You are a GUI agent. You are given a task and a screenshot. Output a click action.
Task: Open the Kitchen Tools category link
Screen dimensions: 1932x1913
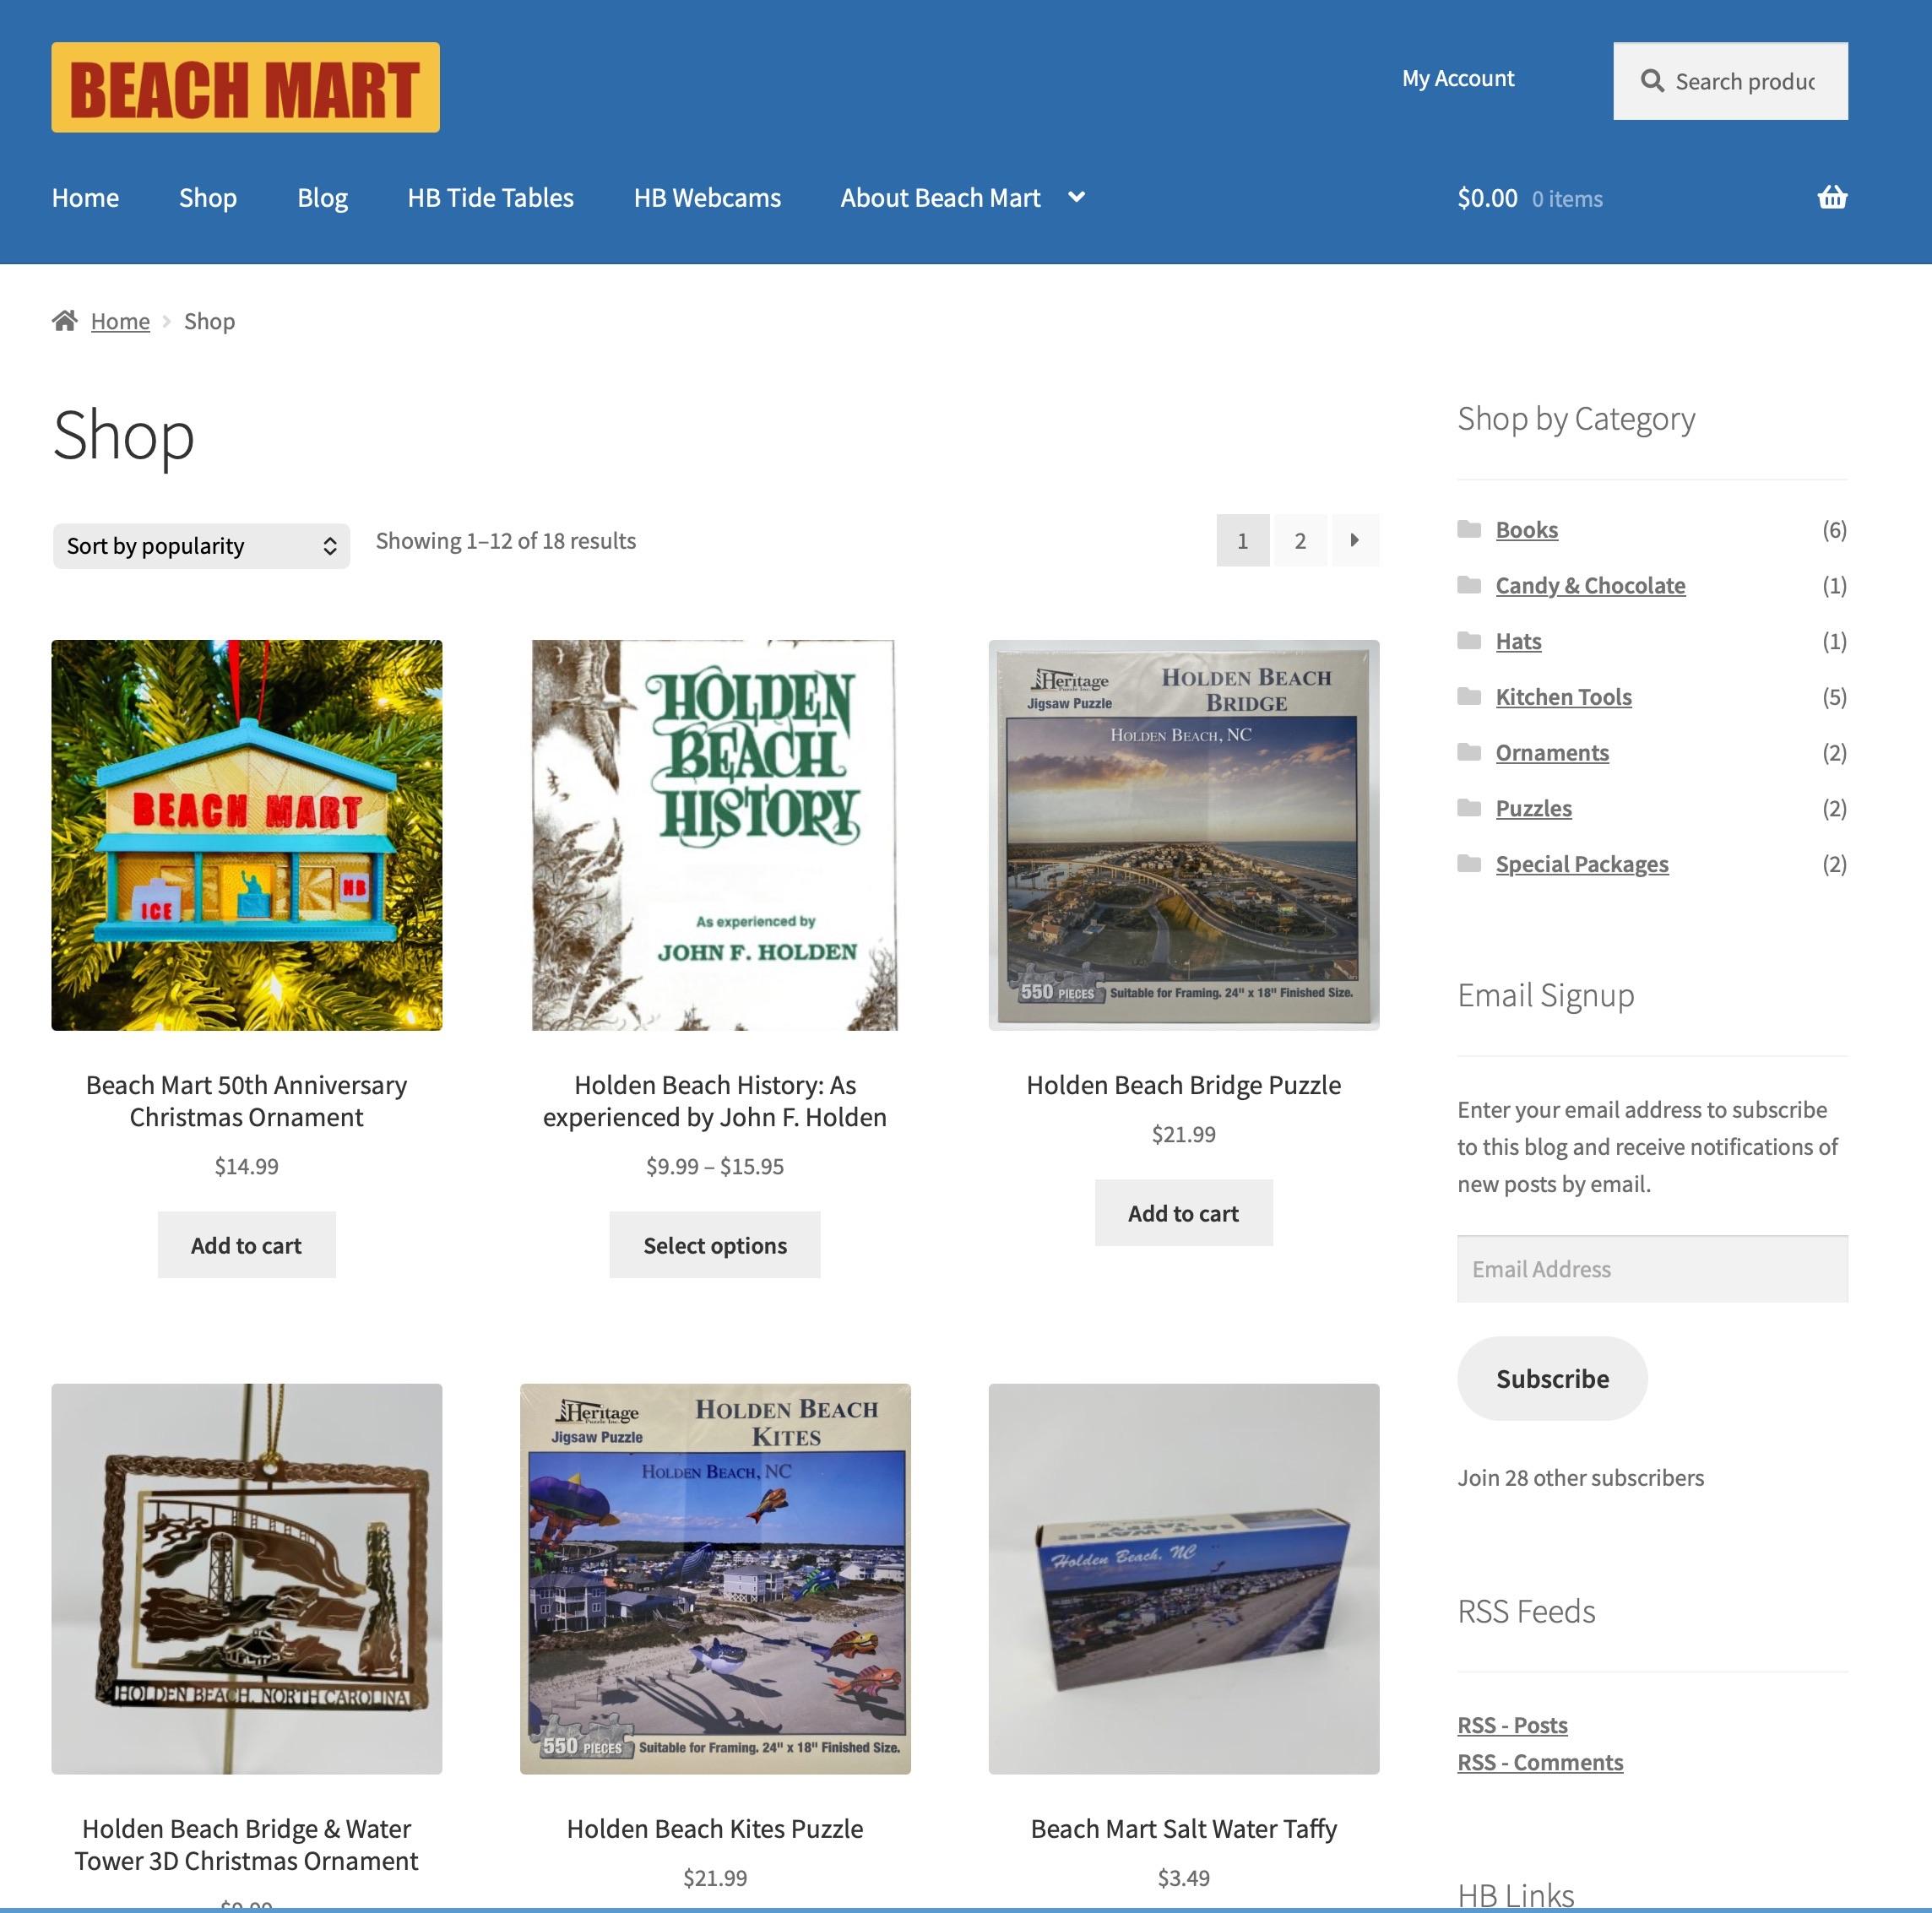1563,697
